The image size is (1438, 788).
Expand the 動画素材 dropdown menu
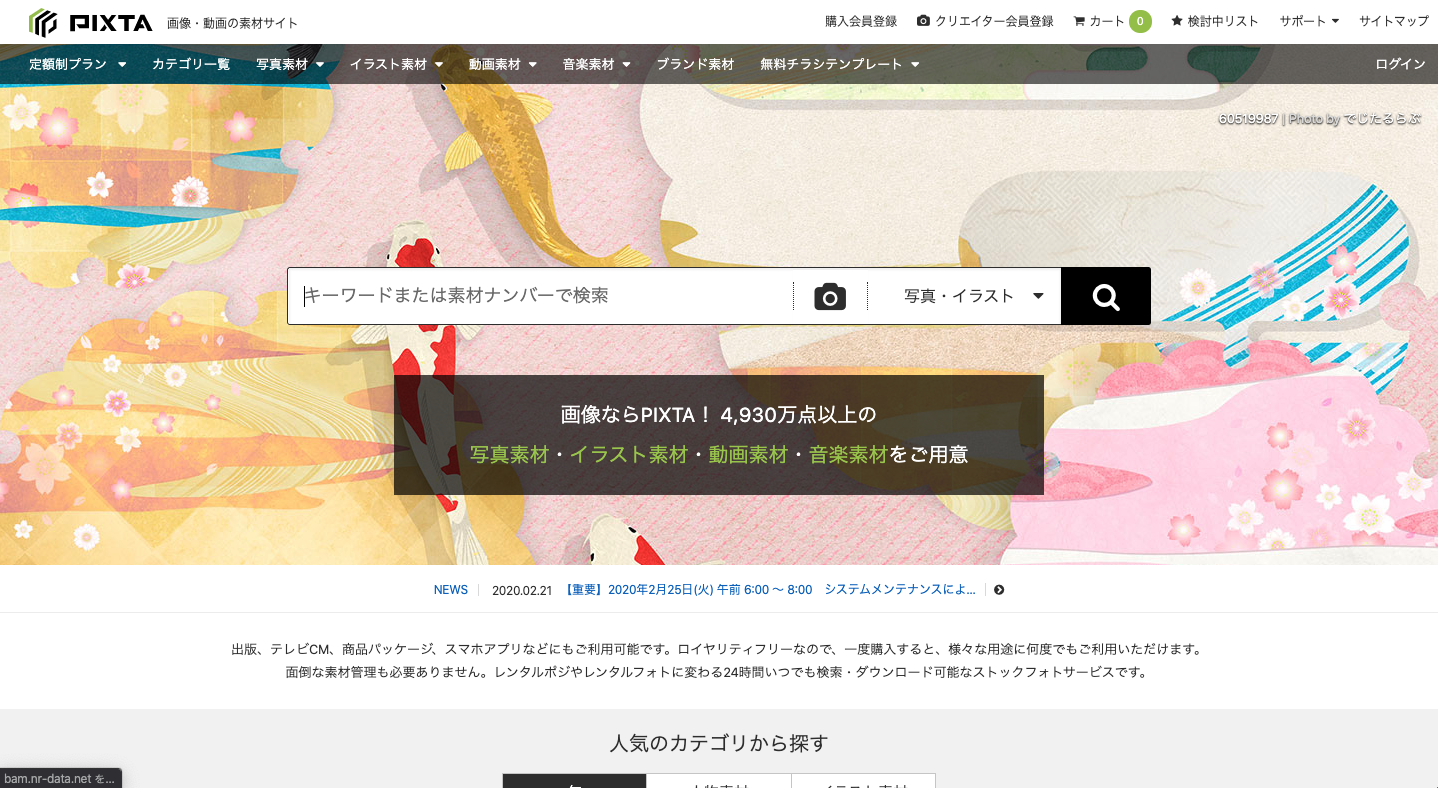503,64
